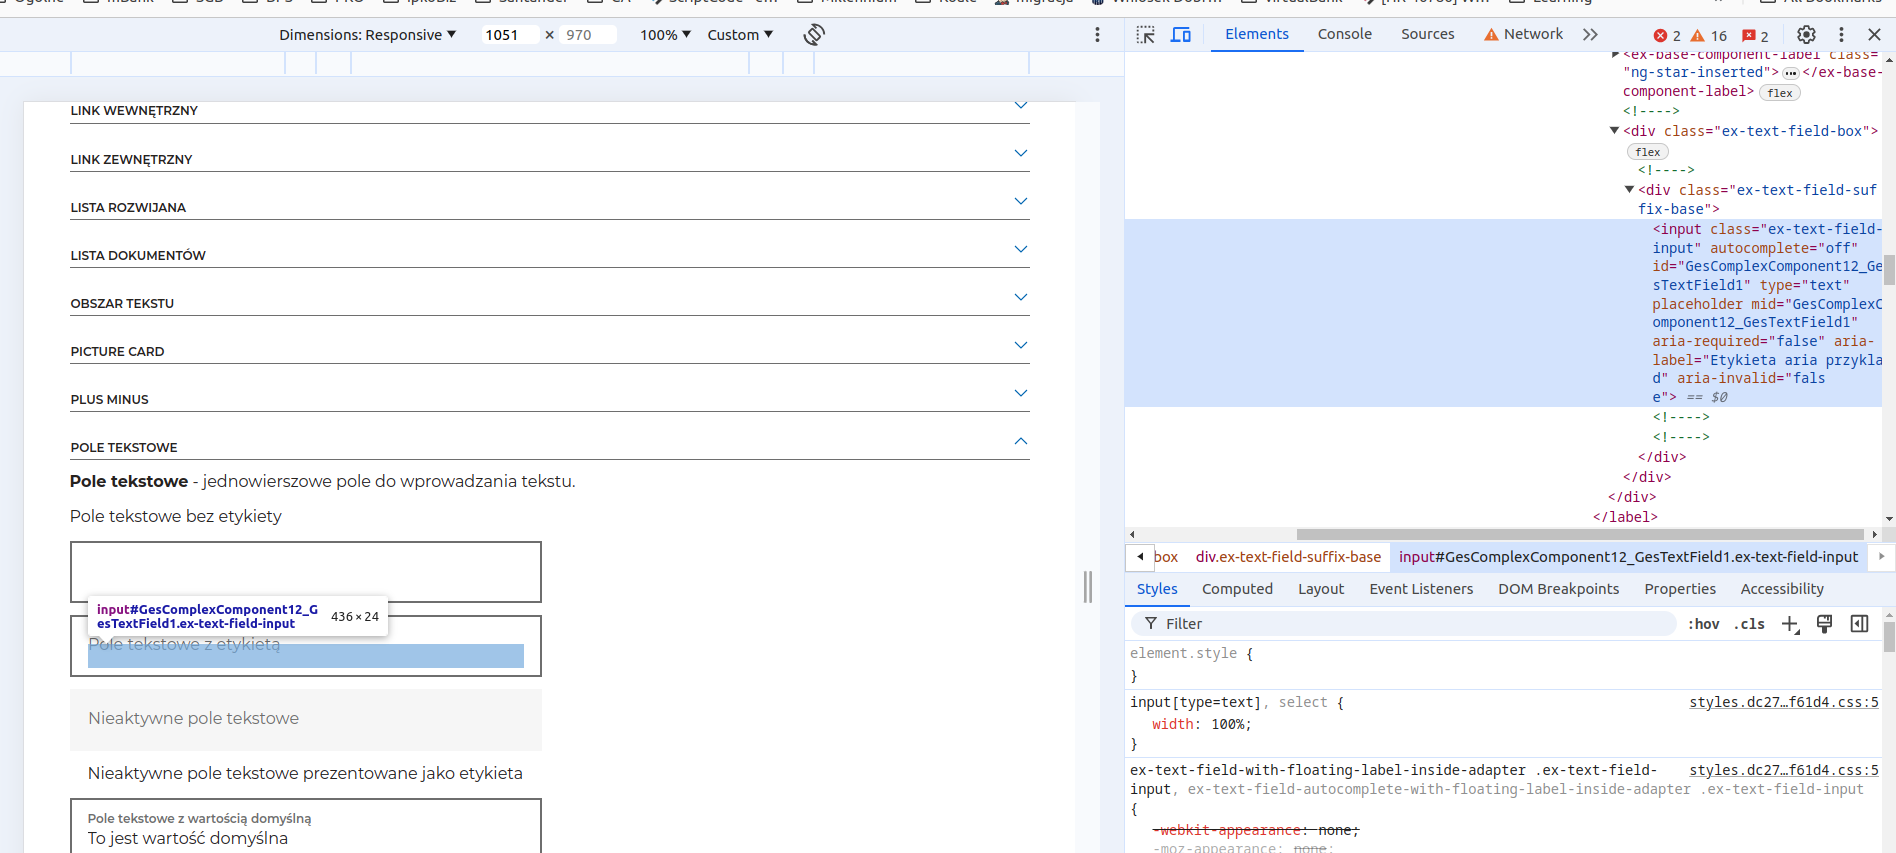Open DevTools settings gear
This screenshot has height=853, width=1896.
point(1806,35)
